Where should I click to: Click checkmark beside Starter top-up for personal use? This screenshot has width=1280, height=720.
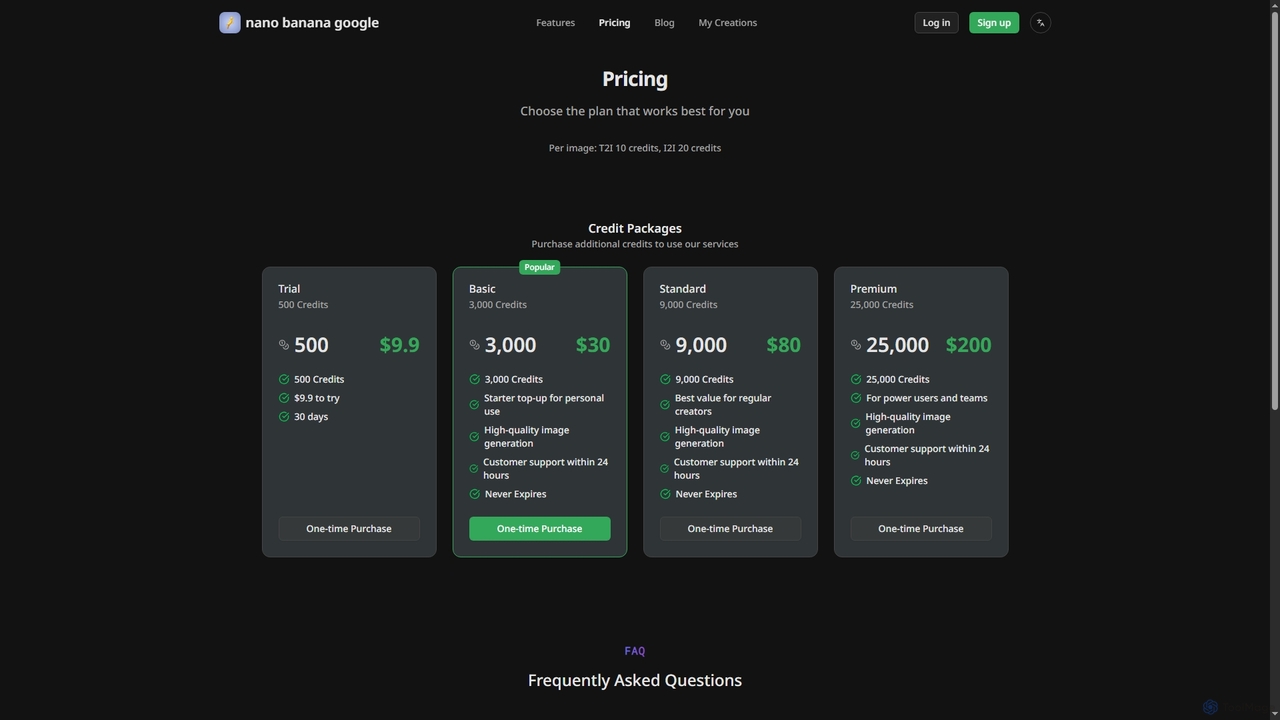coord(474,405)
